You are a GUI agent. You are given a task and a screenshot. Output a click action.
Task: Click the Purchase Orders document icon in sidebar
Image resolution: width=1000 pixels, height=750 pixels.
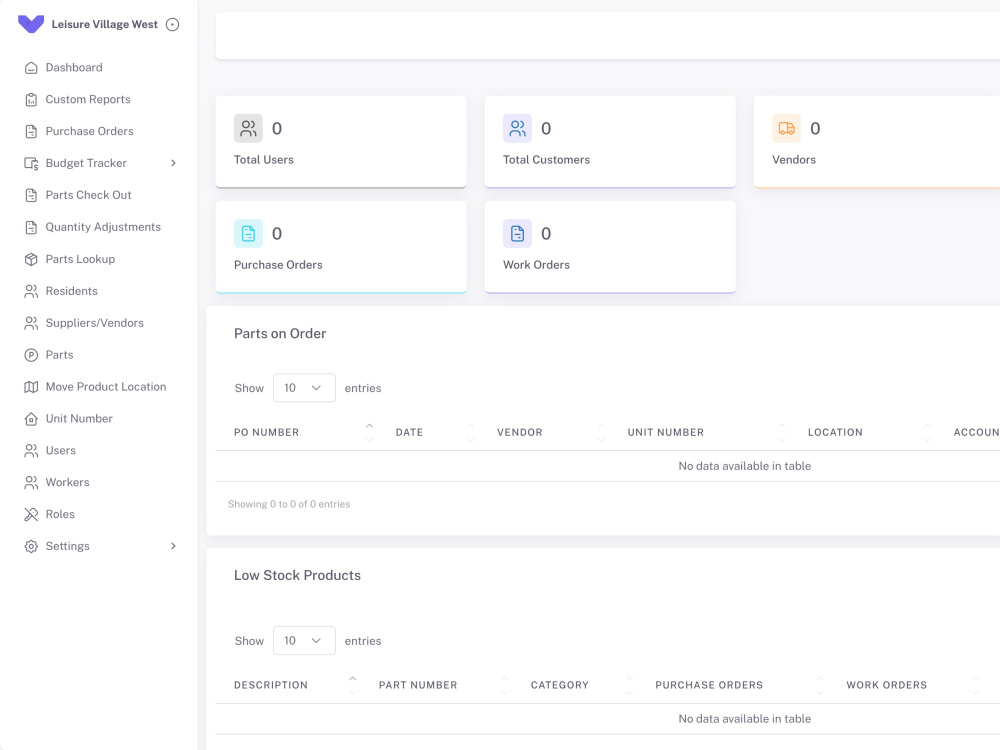pyautogui.click(x=31, y=131)
